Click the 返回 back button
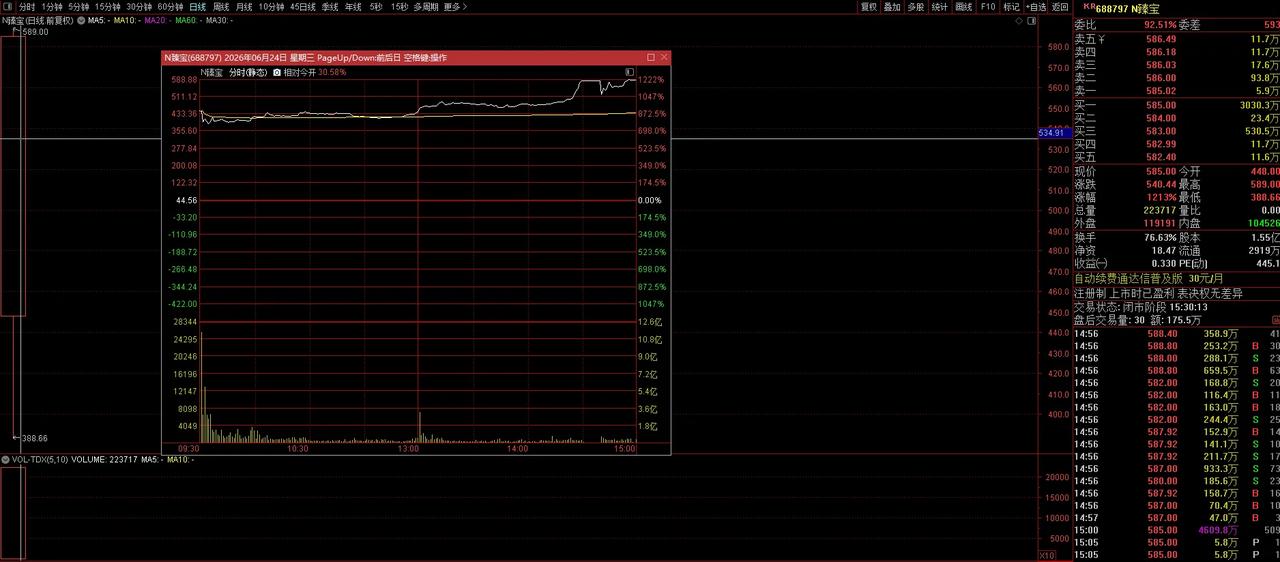 coord(1060,6)
